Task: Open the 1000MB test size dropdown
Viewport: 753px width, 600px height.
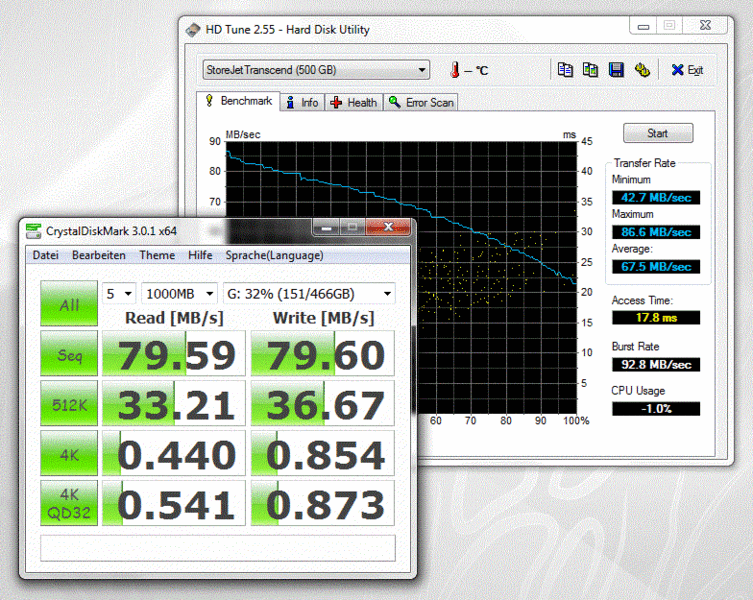Action: (x=180, y=294)
